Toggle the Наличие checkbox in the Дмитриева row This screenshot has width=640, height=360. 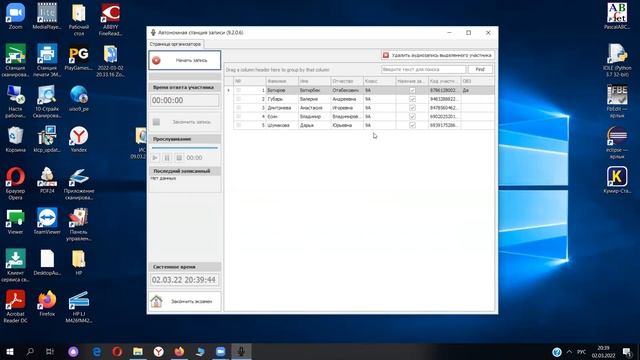click(x=412, y=108)
